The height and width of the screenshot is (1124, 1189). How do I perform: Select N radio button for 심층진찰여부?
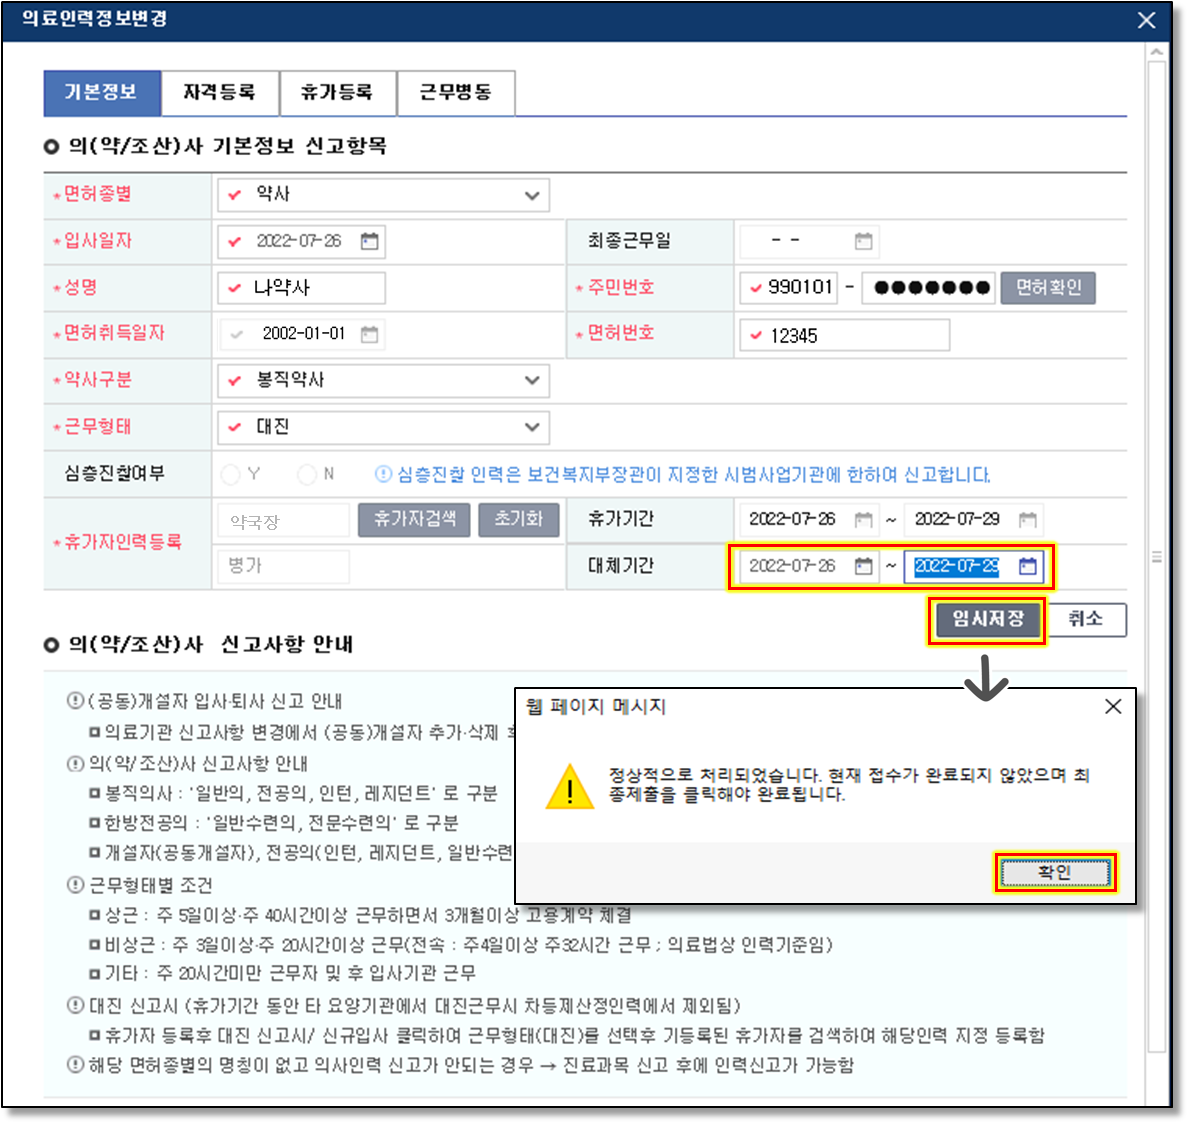(307, 474)
